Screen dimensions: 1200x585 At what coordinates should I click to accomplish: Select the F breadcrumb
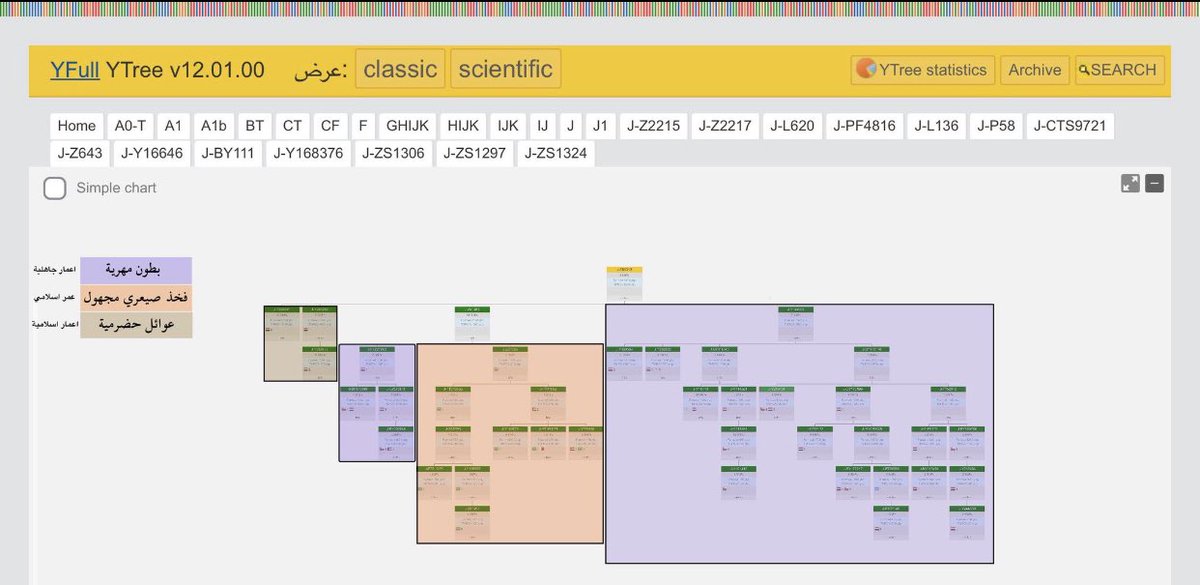click(363, 126)
